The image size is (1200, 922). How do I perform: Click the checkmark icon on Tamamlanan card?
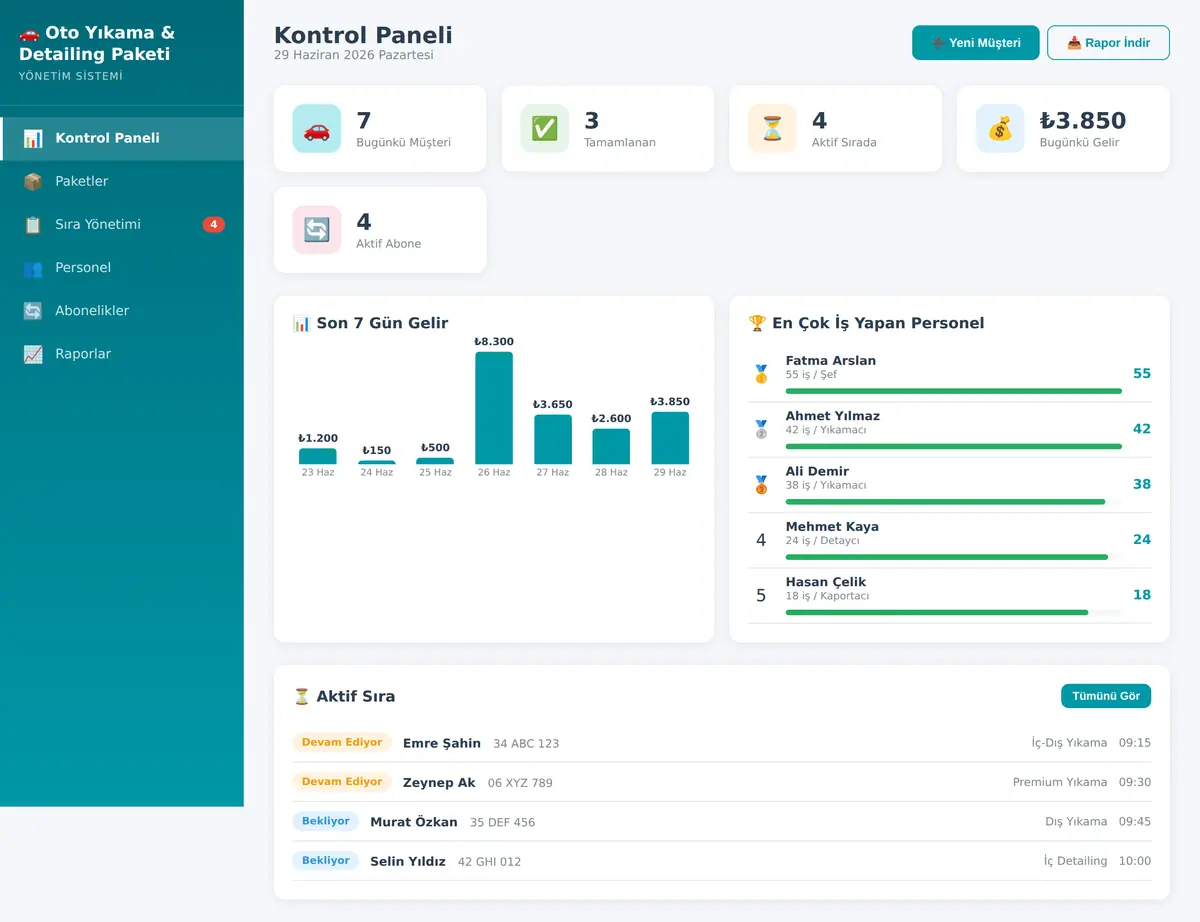(x=545, y=129)
